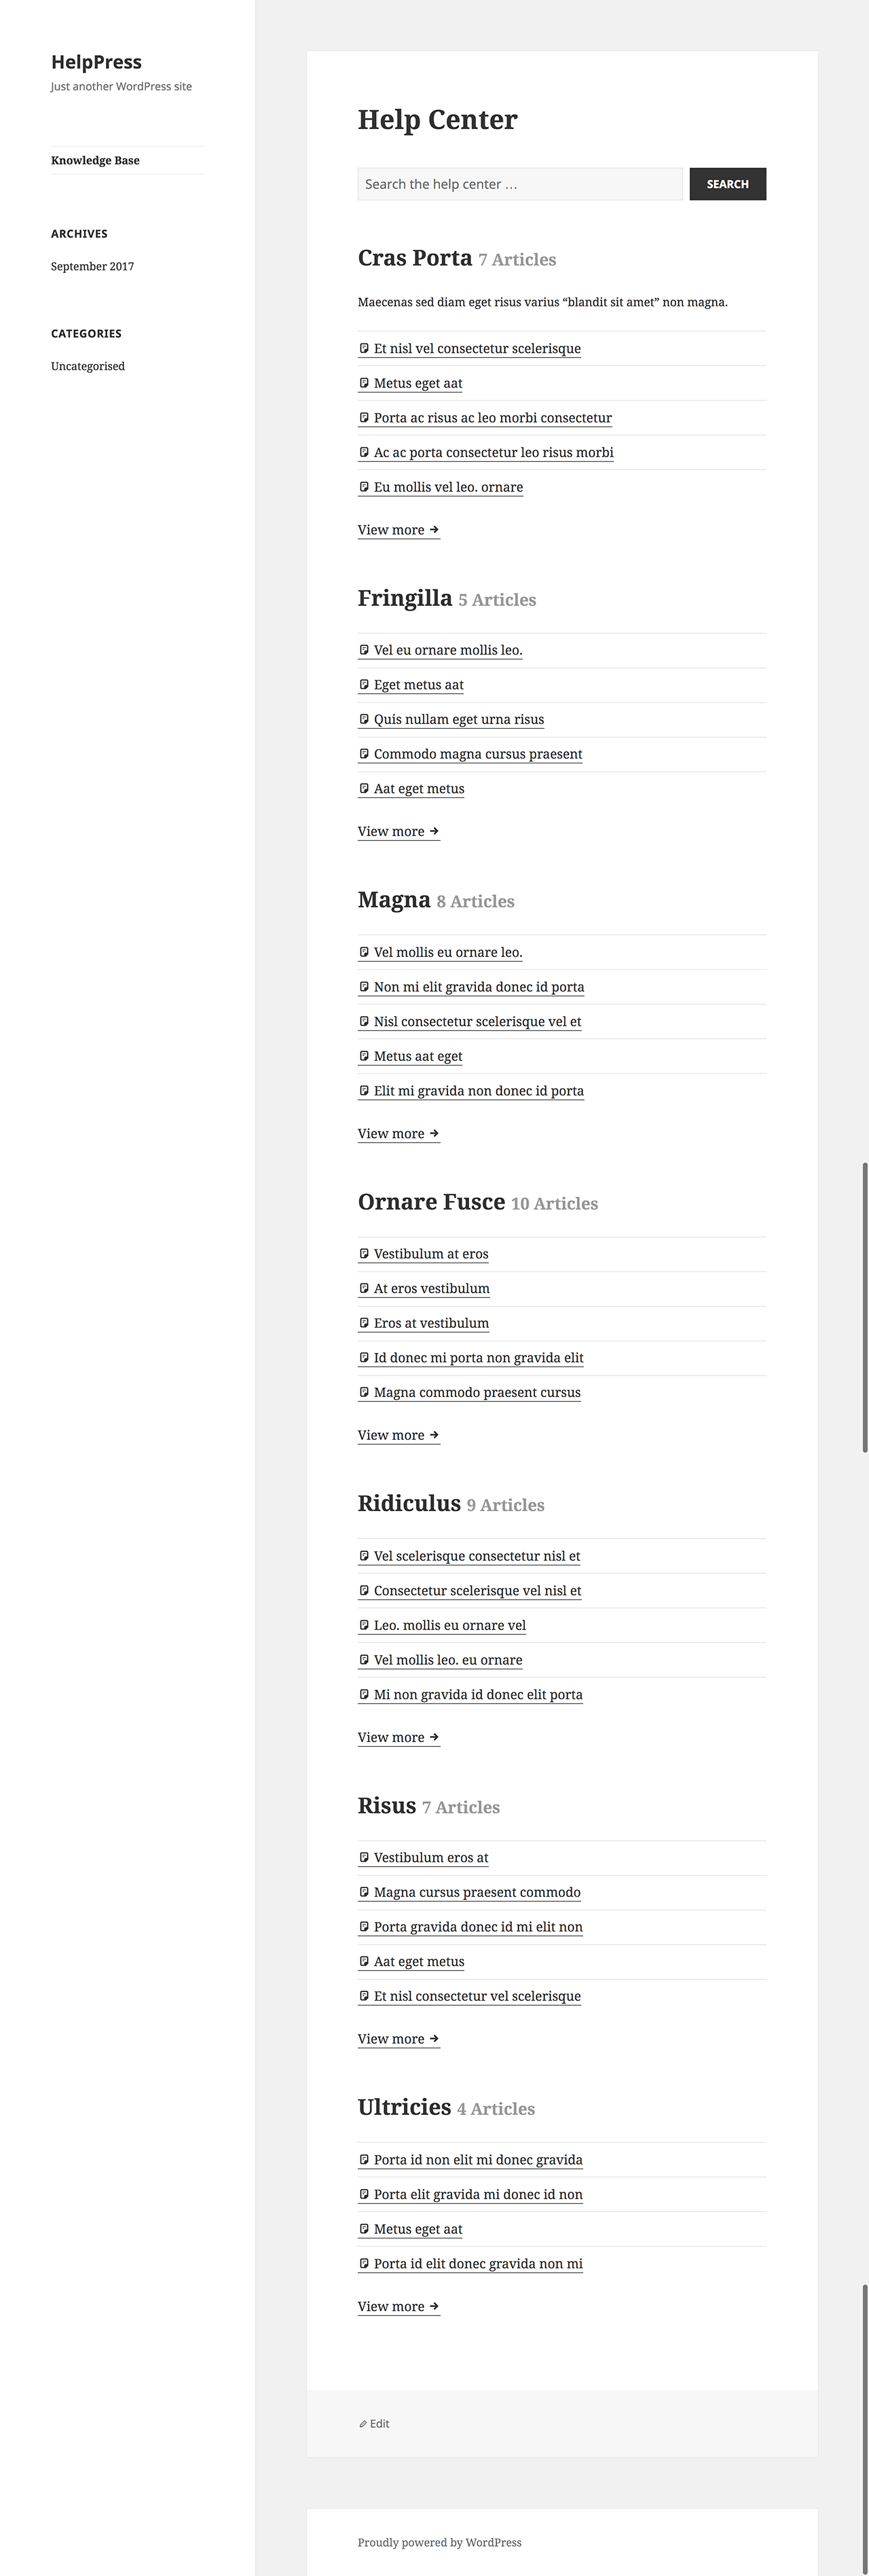
Task: Open article "Commodo magna cursus praesent"
Action: pos(477,754)
